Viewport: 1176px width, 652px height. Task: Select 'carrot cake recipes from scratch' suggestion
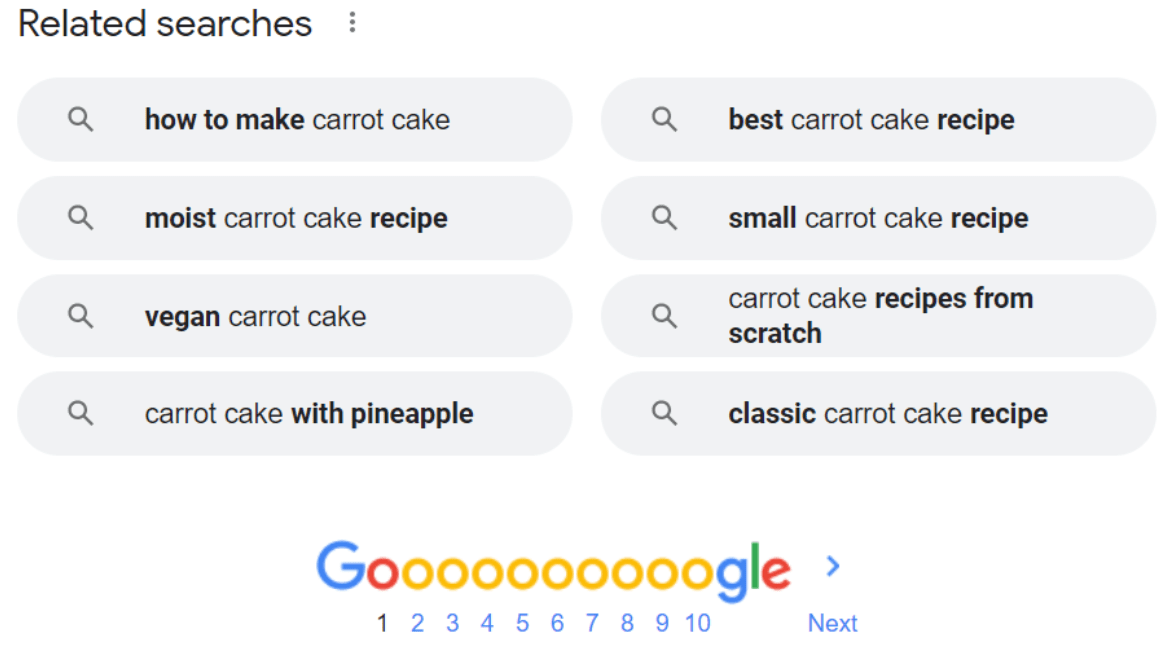tap(880, 316)
